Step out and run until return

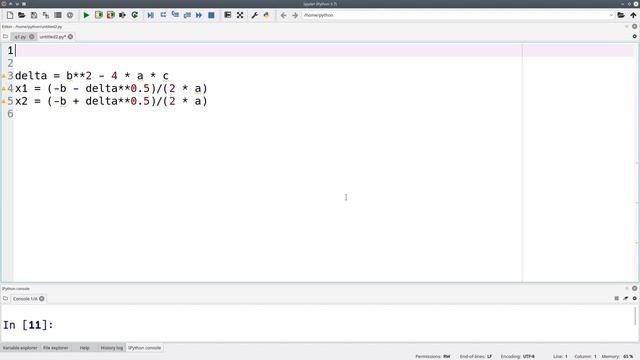pos(187,15)
